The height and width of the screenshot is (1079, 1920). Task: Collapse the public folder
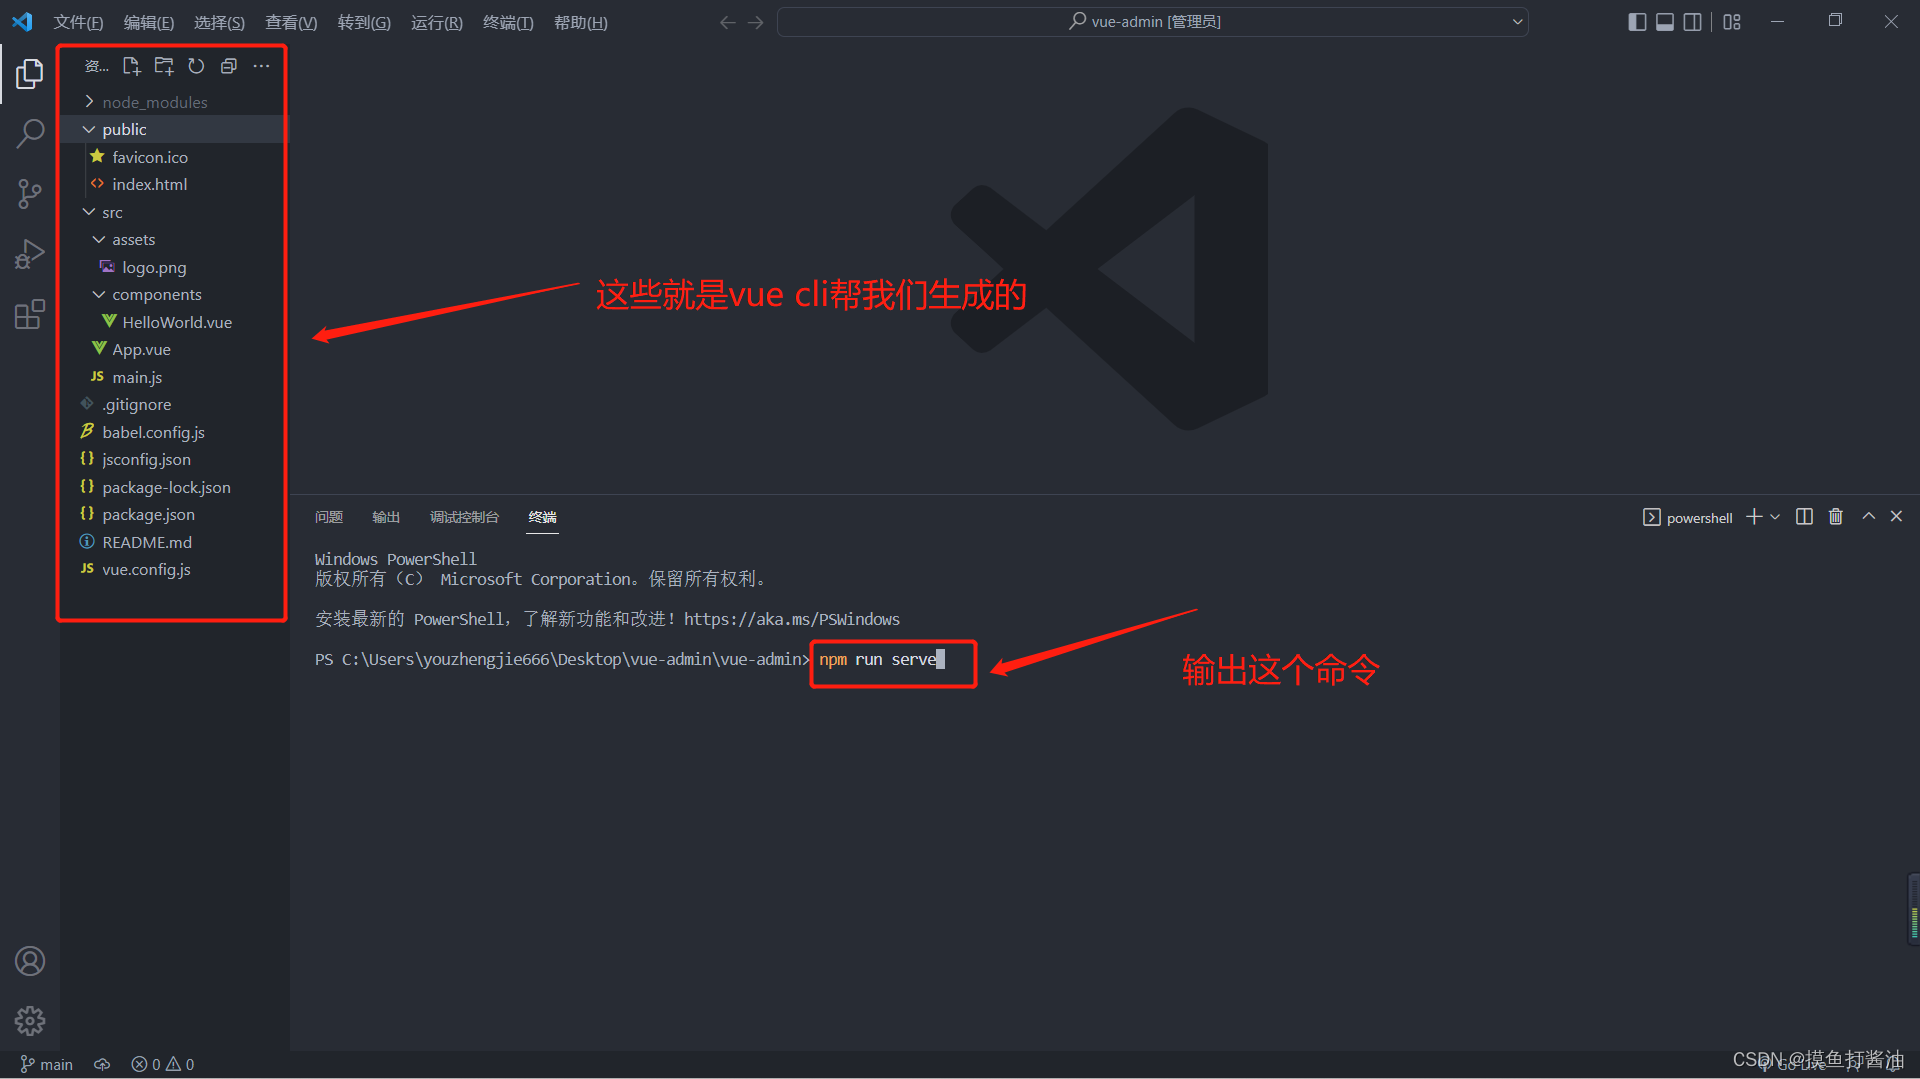(x=173, y=129)
